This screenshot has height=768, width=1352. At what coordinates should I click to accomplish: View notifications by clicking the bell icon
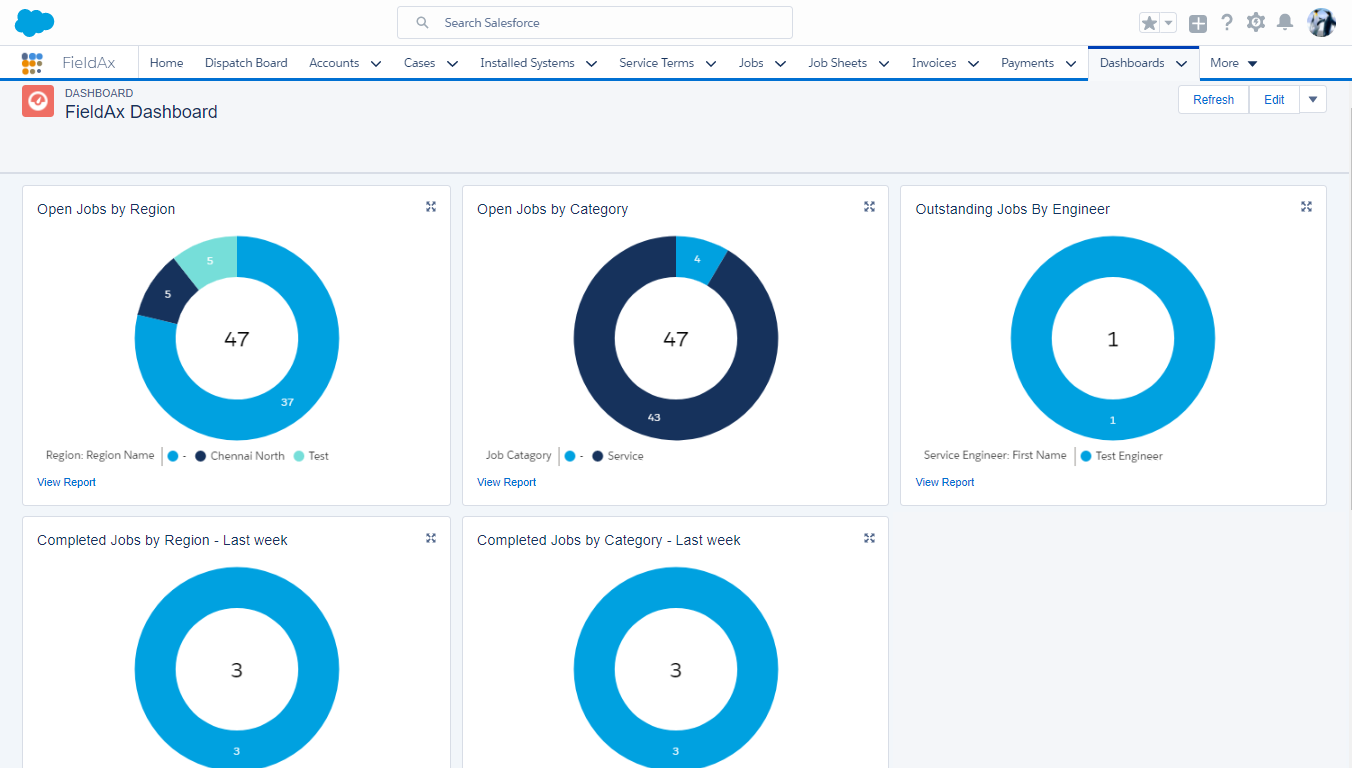(x=1285, y=22)
